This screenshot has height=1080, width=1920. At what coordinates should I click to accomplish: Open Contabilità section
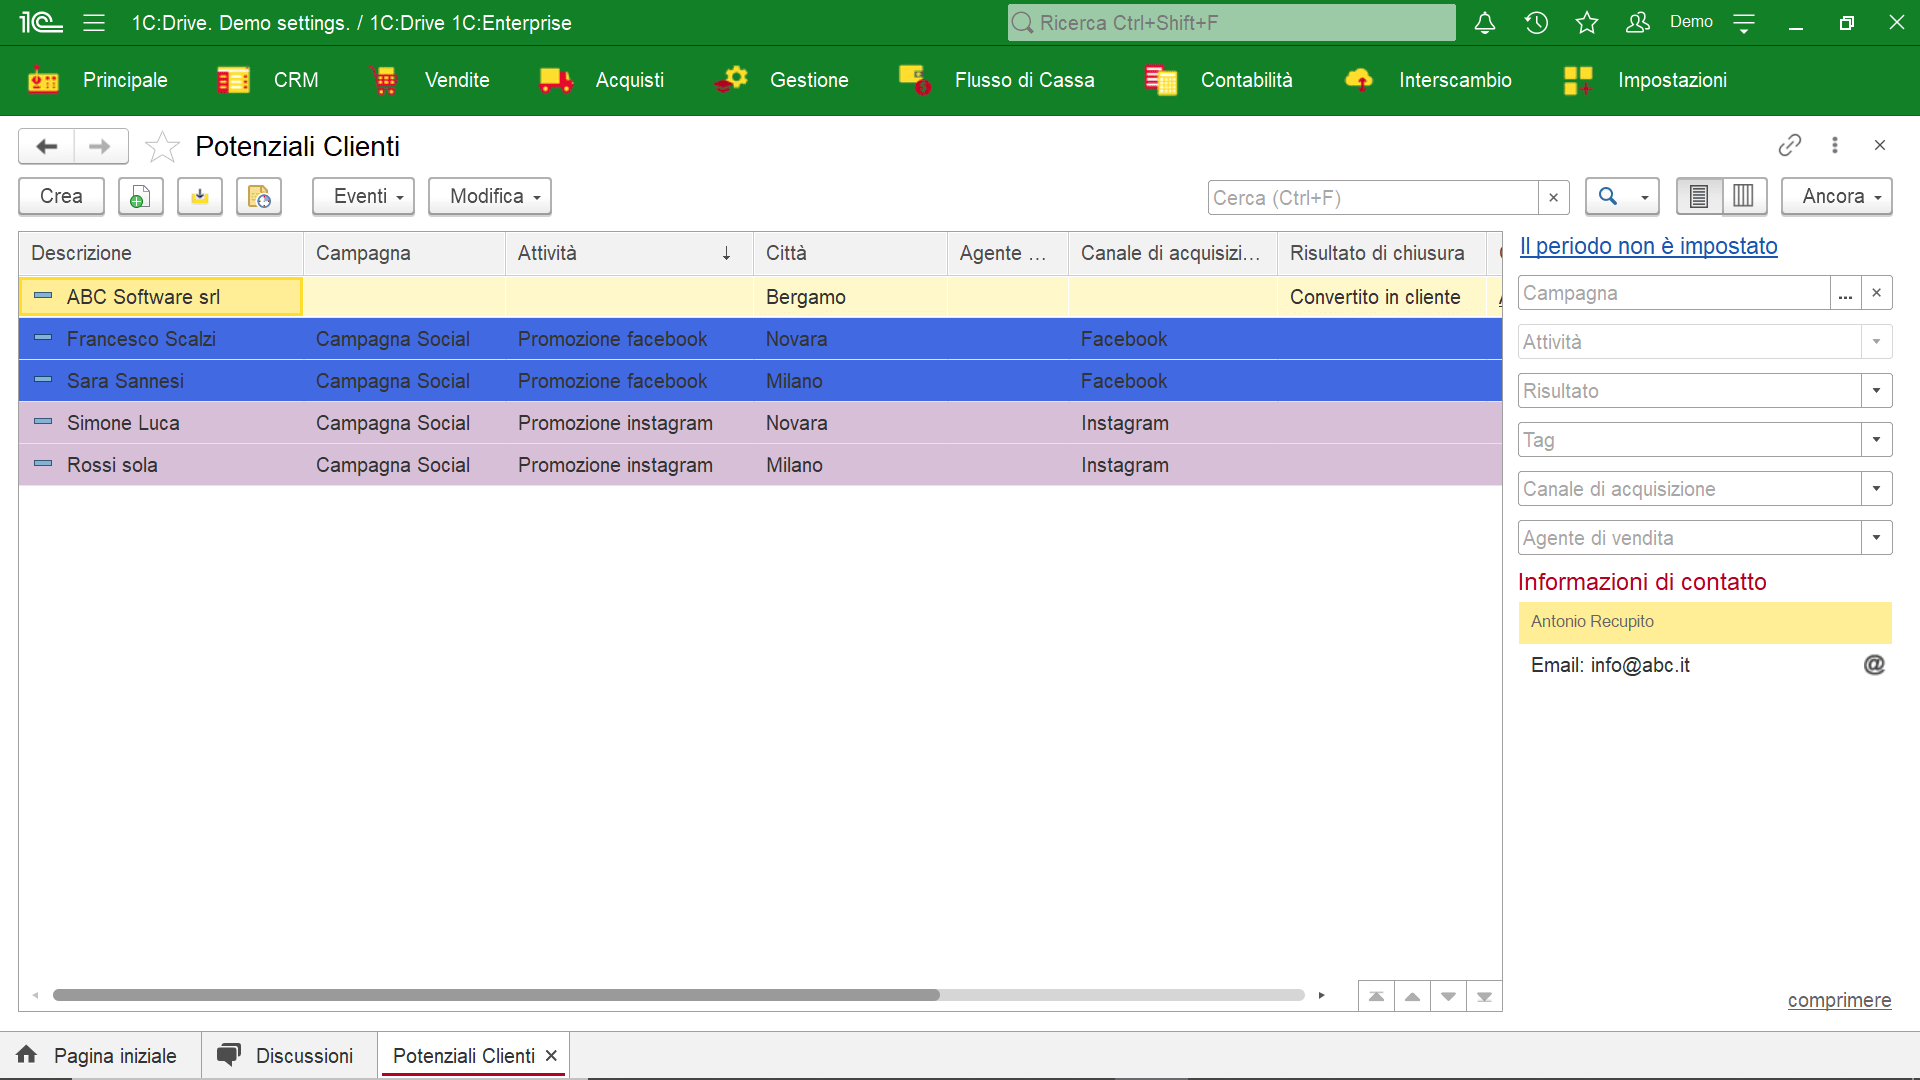tap(1219, 80)
